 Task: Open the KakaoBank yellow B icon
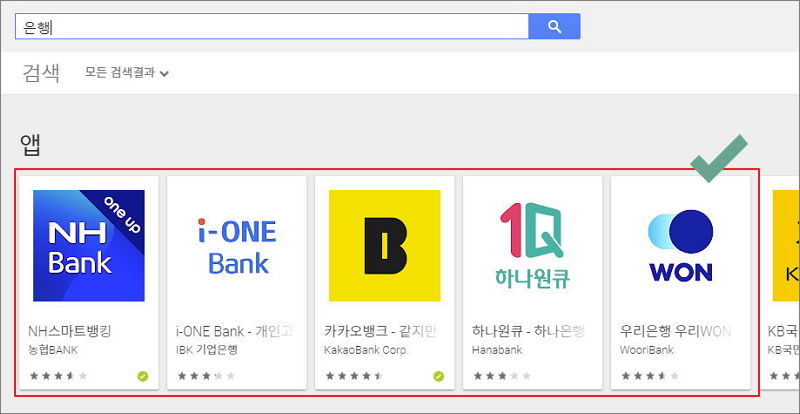tap(385, 246)
